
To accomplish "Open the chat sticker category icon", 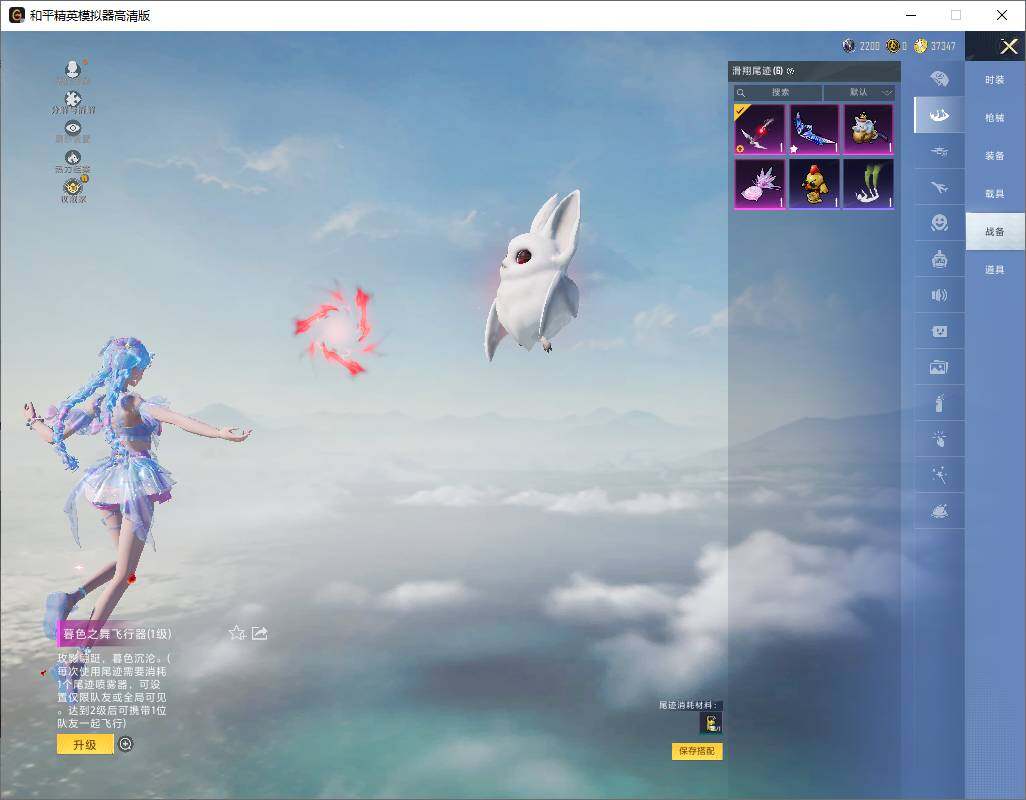I will tap(940, 331).
